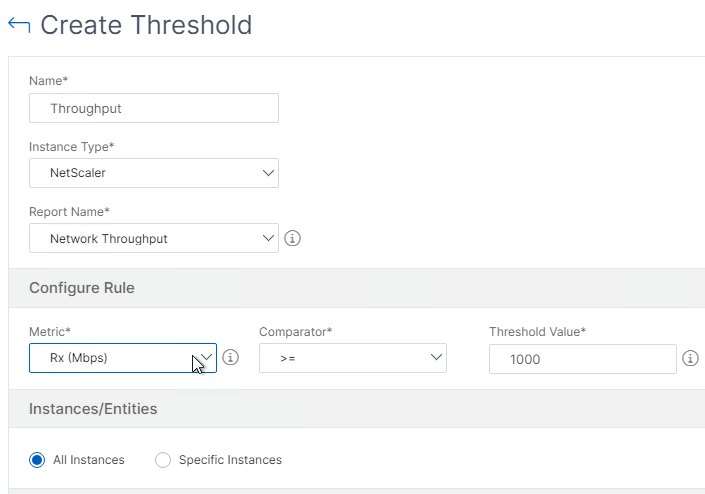Edit the Threshold Value field showing 1000
This screenshot has width=705, height=494.
(583, 359)
